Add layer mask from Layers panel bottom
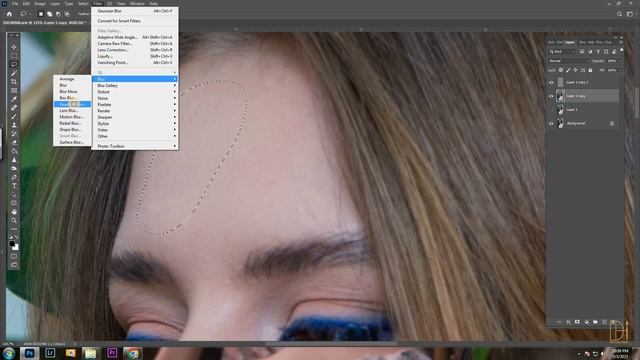This screenshot has width=640, height=360. [x=577, y=322]
